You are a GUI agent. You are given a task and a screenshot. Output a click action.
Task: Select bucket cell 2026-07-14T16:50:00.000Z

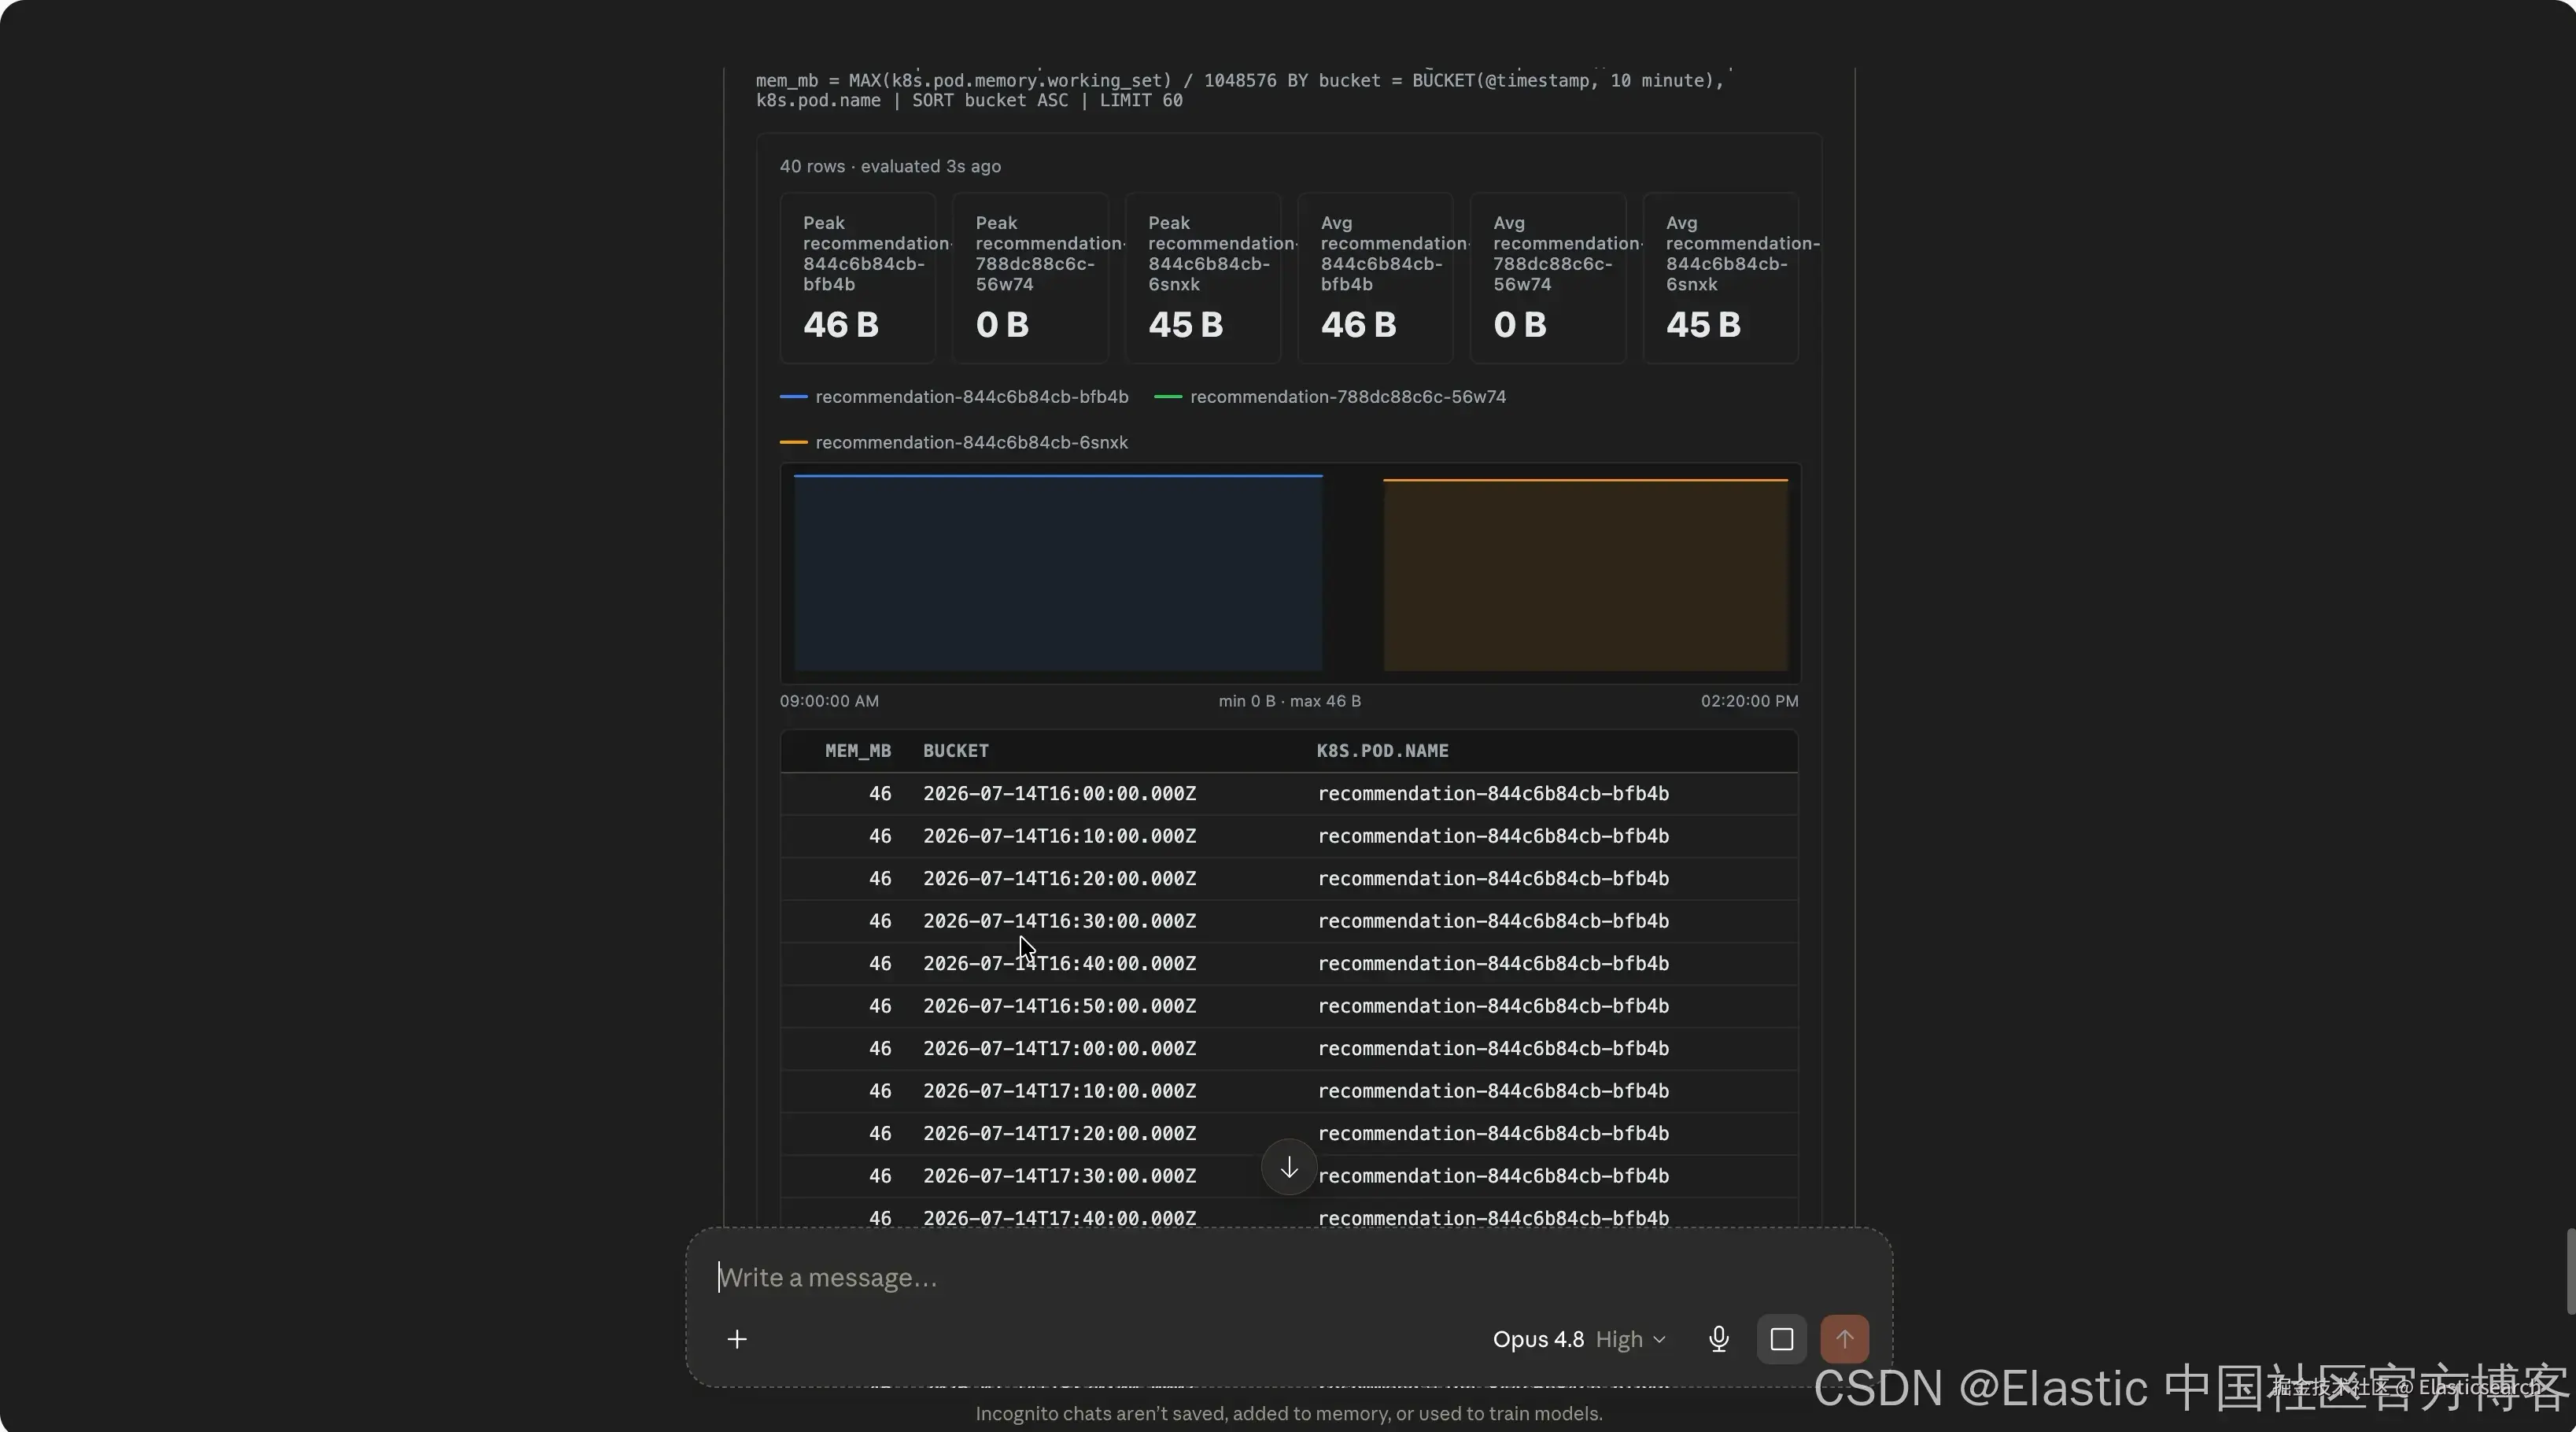[1059, 1006]
